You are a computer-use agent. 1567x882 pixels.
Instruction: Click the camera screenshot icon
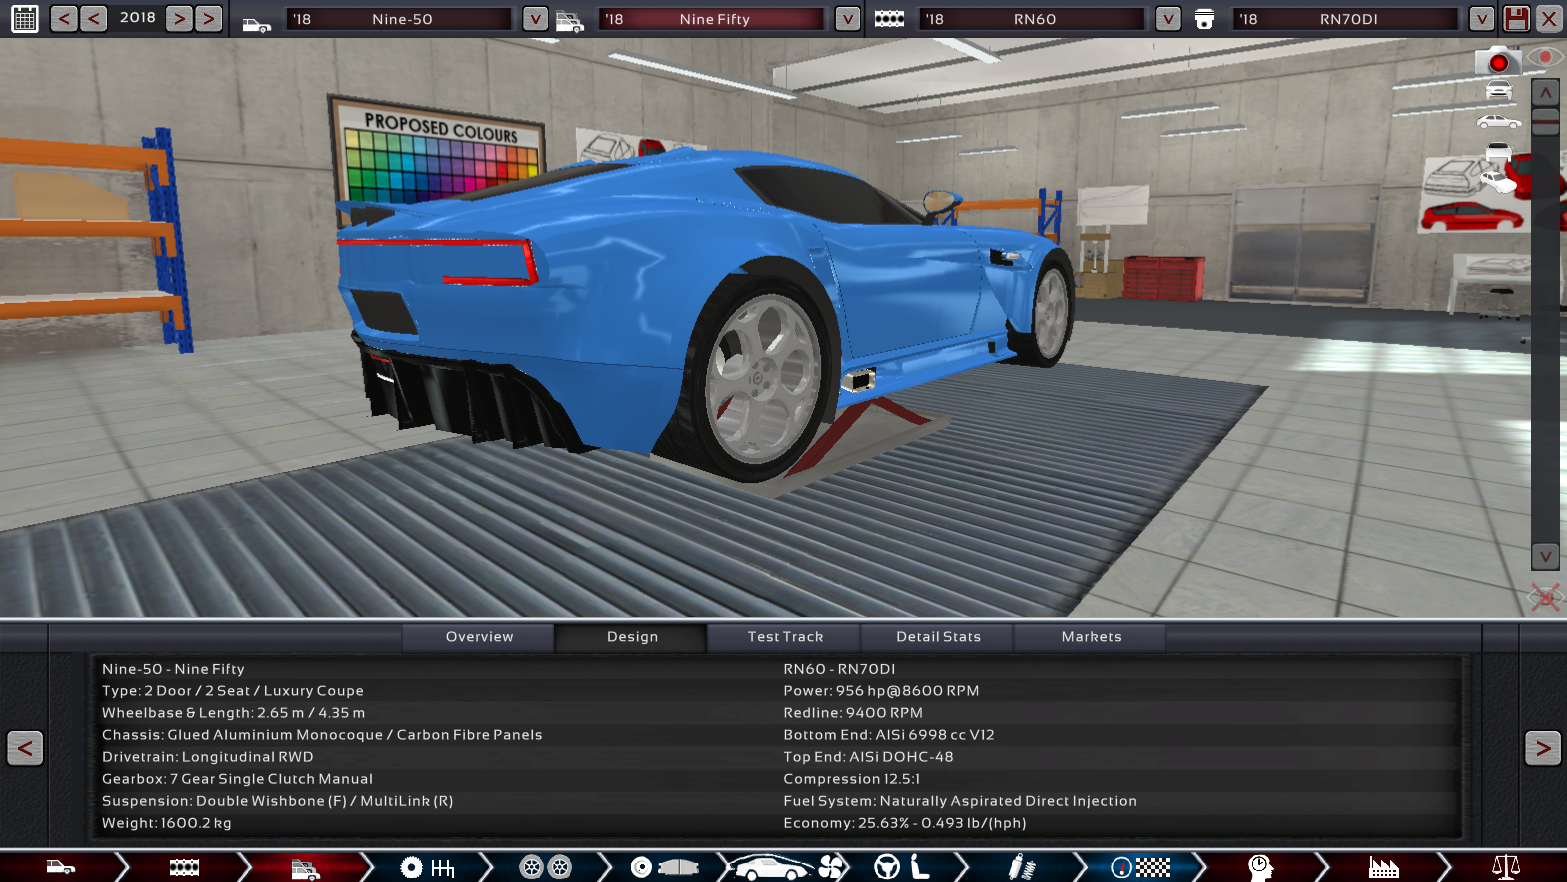(1497, 62)
